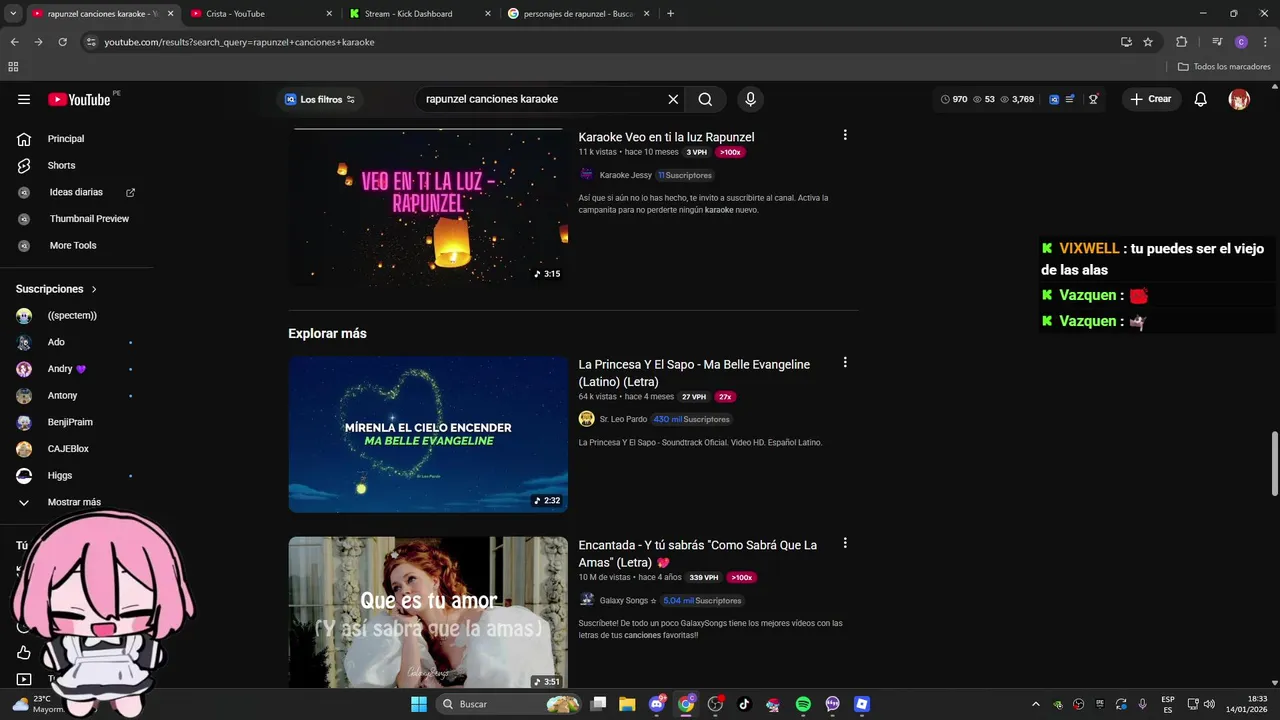
Task: Bookmark this page with star icon
Action: coord(1148,42)
